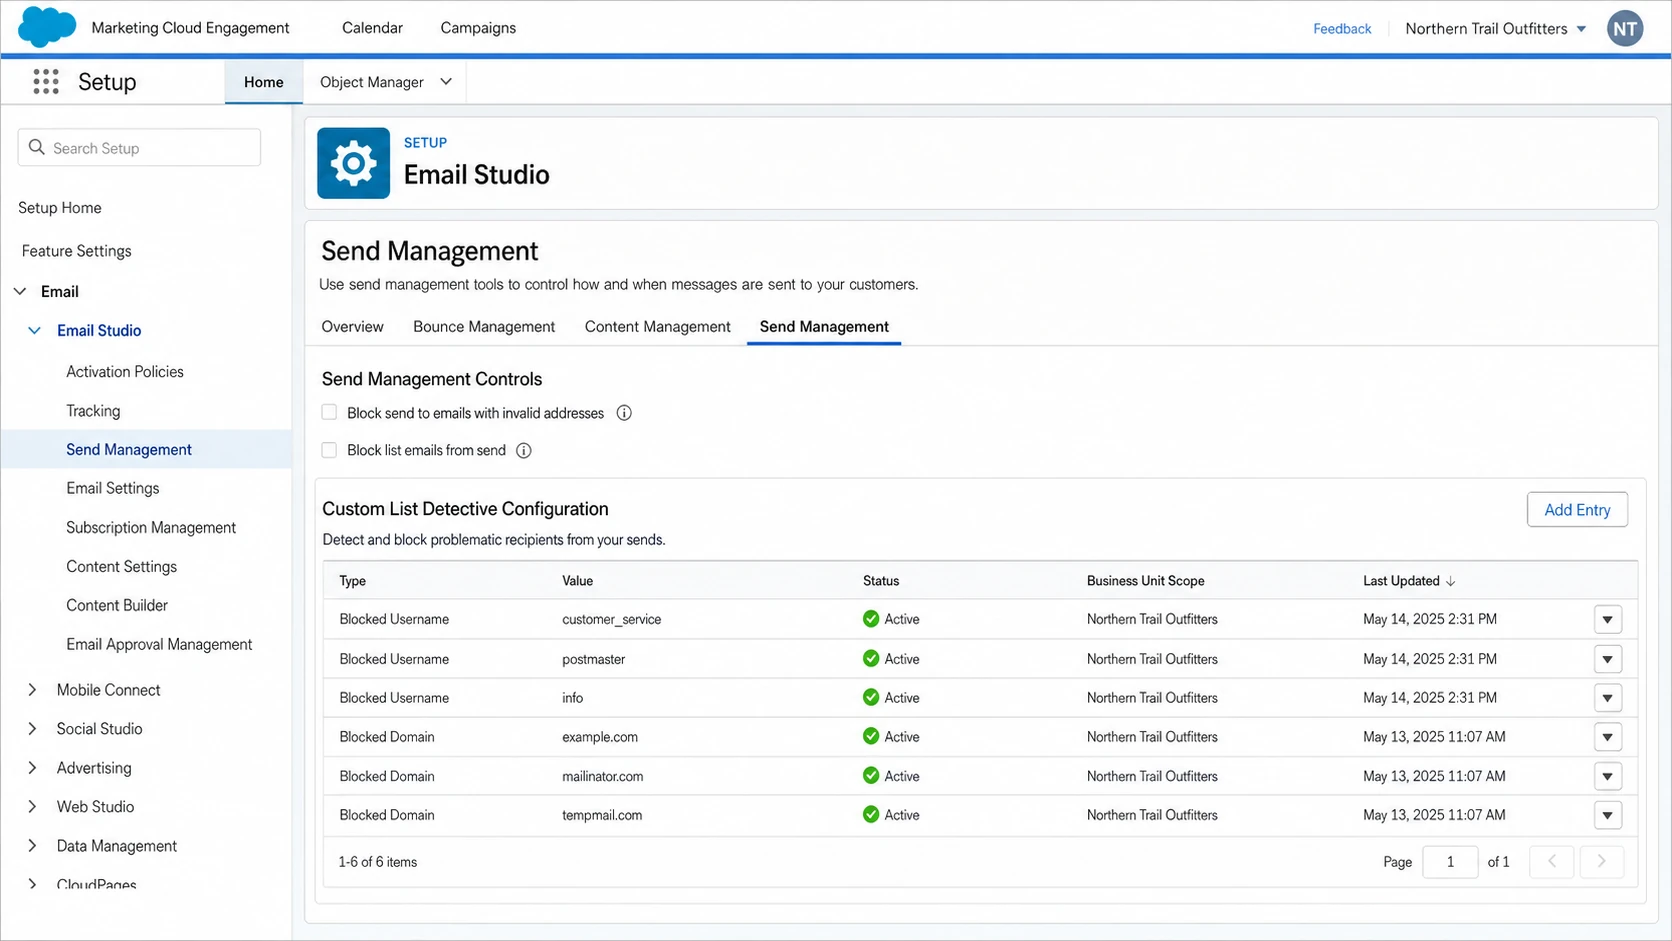Open the row actions menu for tempmail.com
The height and width of the screenshot is (941, 1672).
click(x=1608, y=815)
